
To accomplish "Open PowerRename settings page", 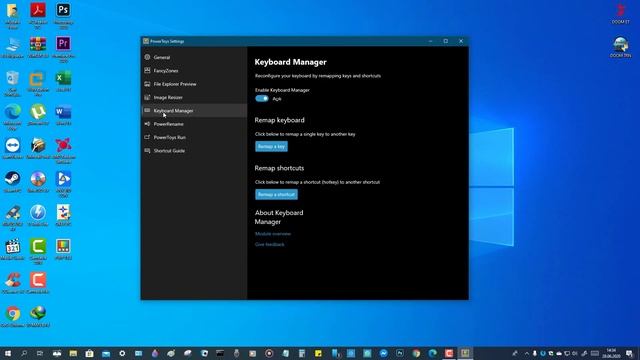I will [x=194, y=124].
